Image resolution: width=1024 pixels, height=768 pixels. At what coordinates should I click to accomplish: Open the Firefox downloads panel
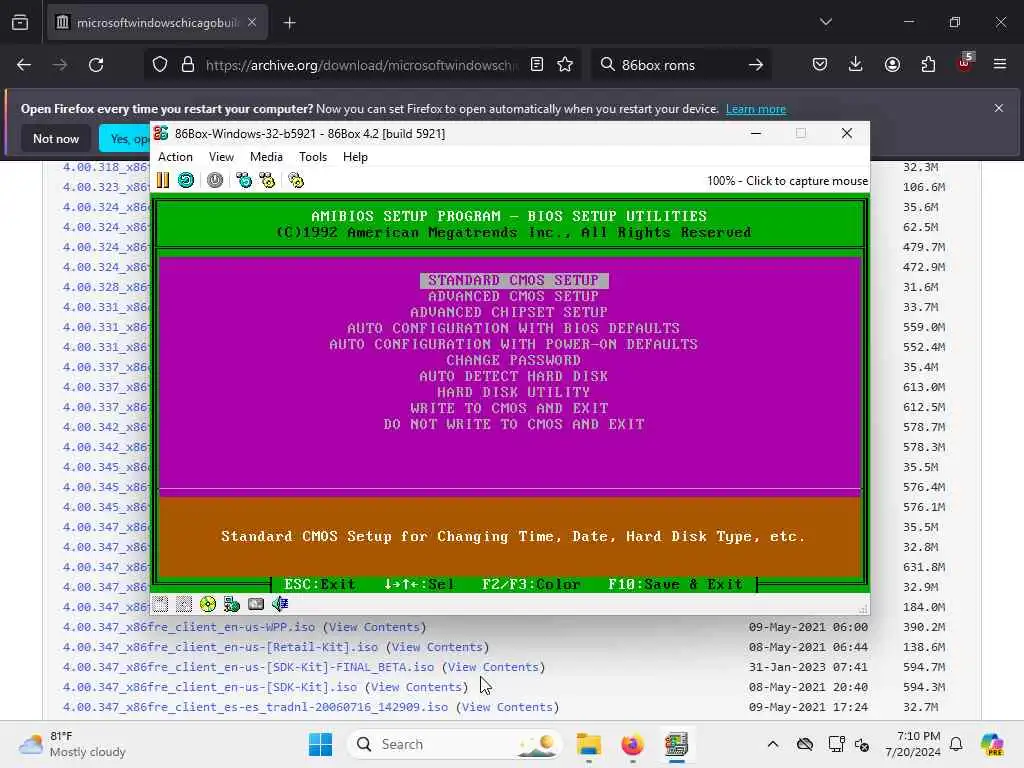[856, 65]
